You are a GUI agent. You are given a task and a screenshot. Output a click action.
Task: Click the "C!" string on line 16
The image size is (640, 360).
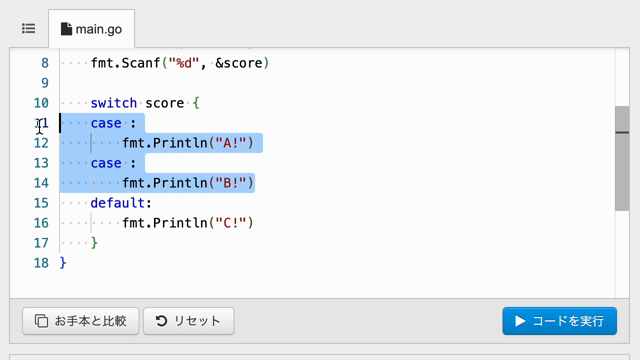tap(231, 223)
